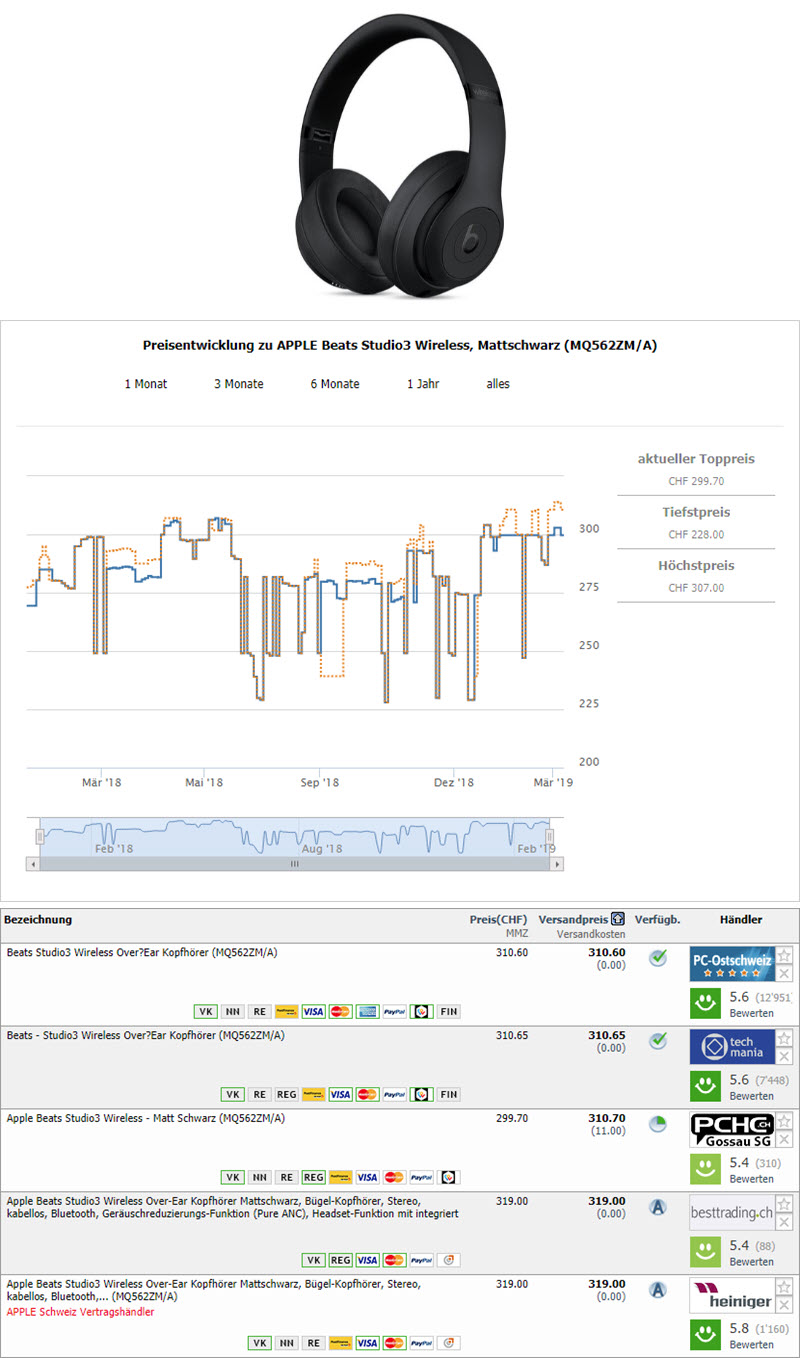The width and height of the screenshot is (800, 1358).
Task: Show 1 Jahr price history
Action: click(422, 384)
